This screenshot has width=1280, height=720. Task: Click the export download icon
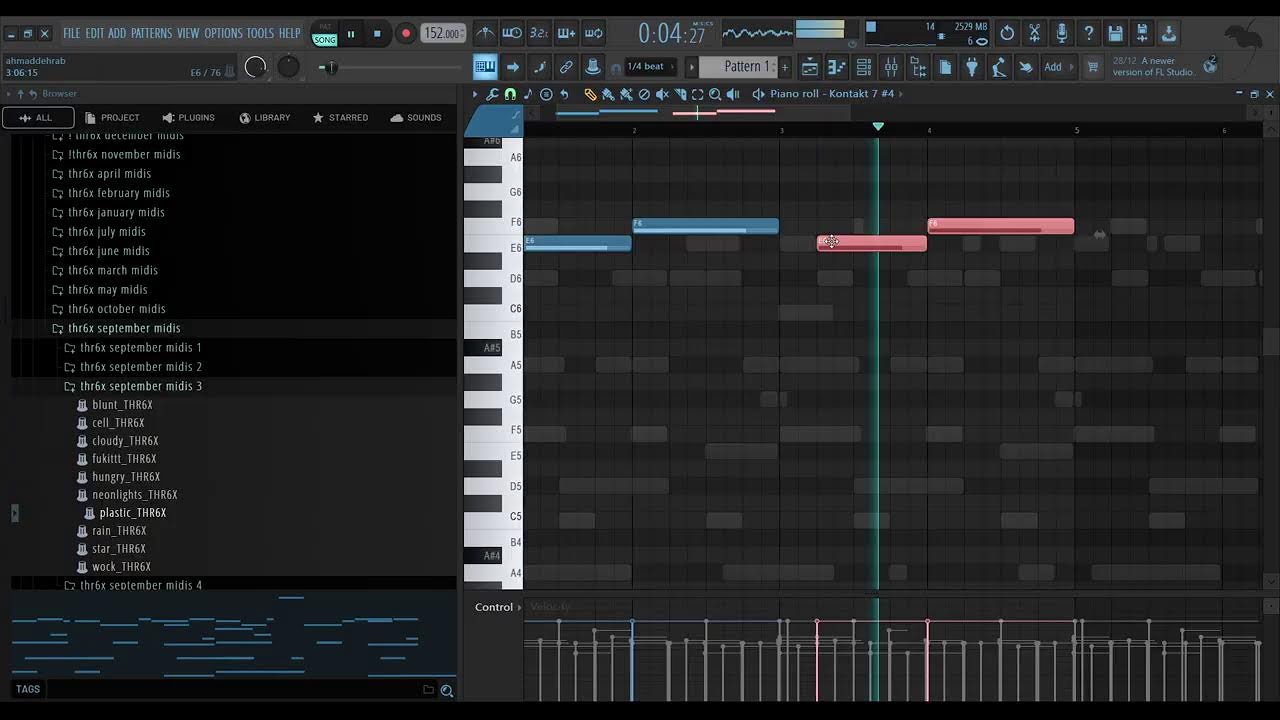click(1168, 33)
